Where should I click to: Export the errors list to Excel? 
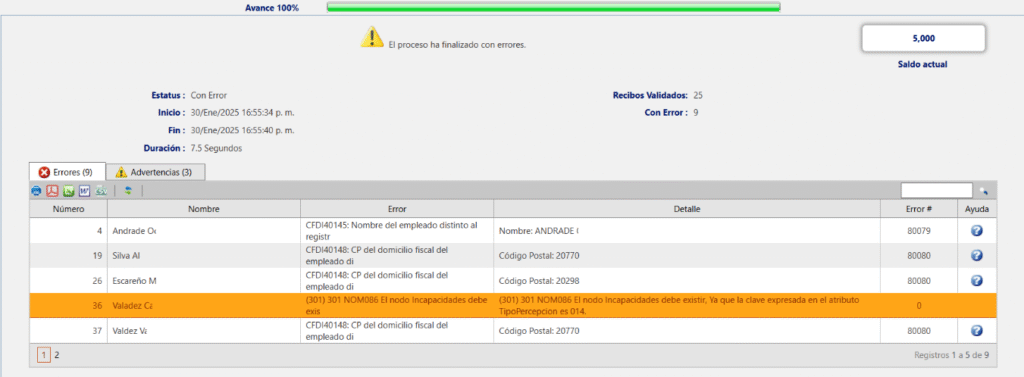69,191
